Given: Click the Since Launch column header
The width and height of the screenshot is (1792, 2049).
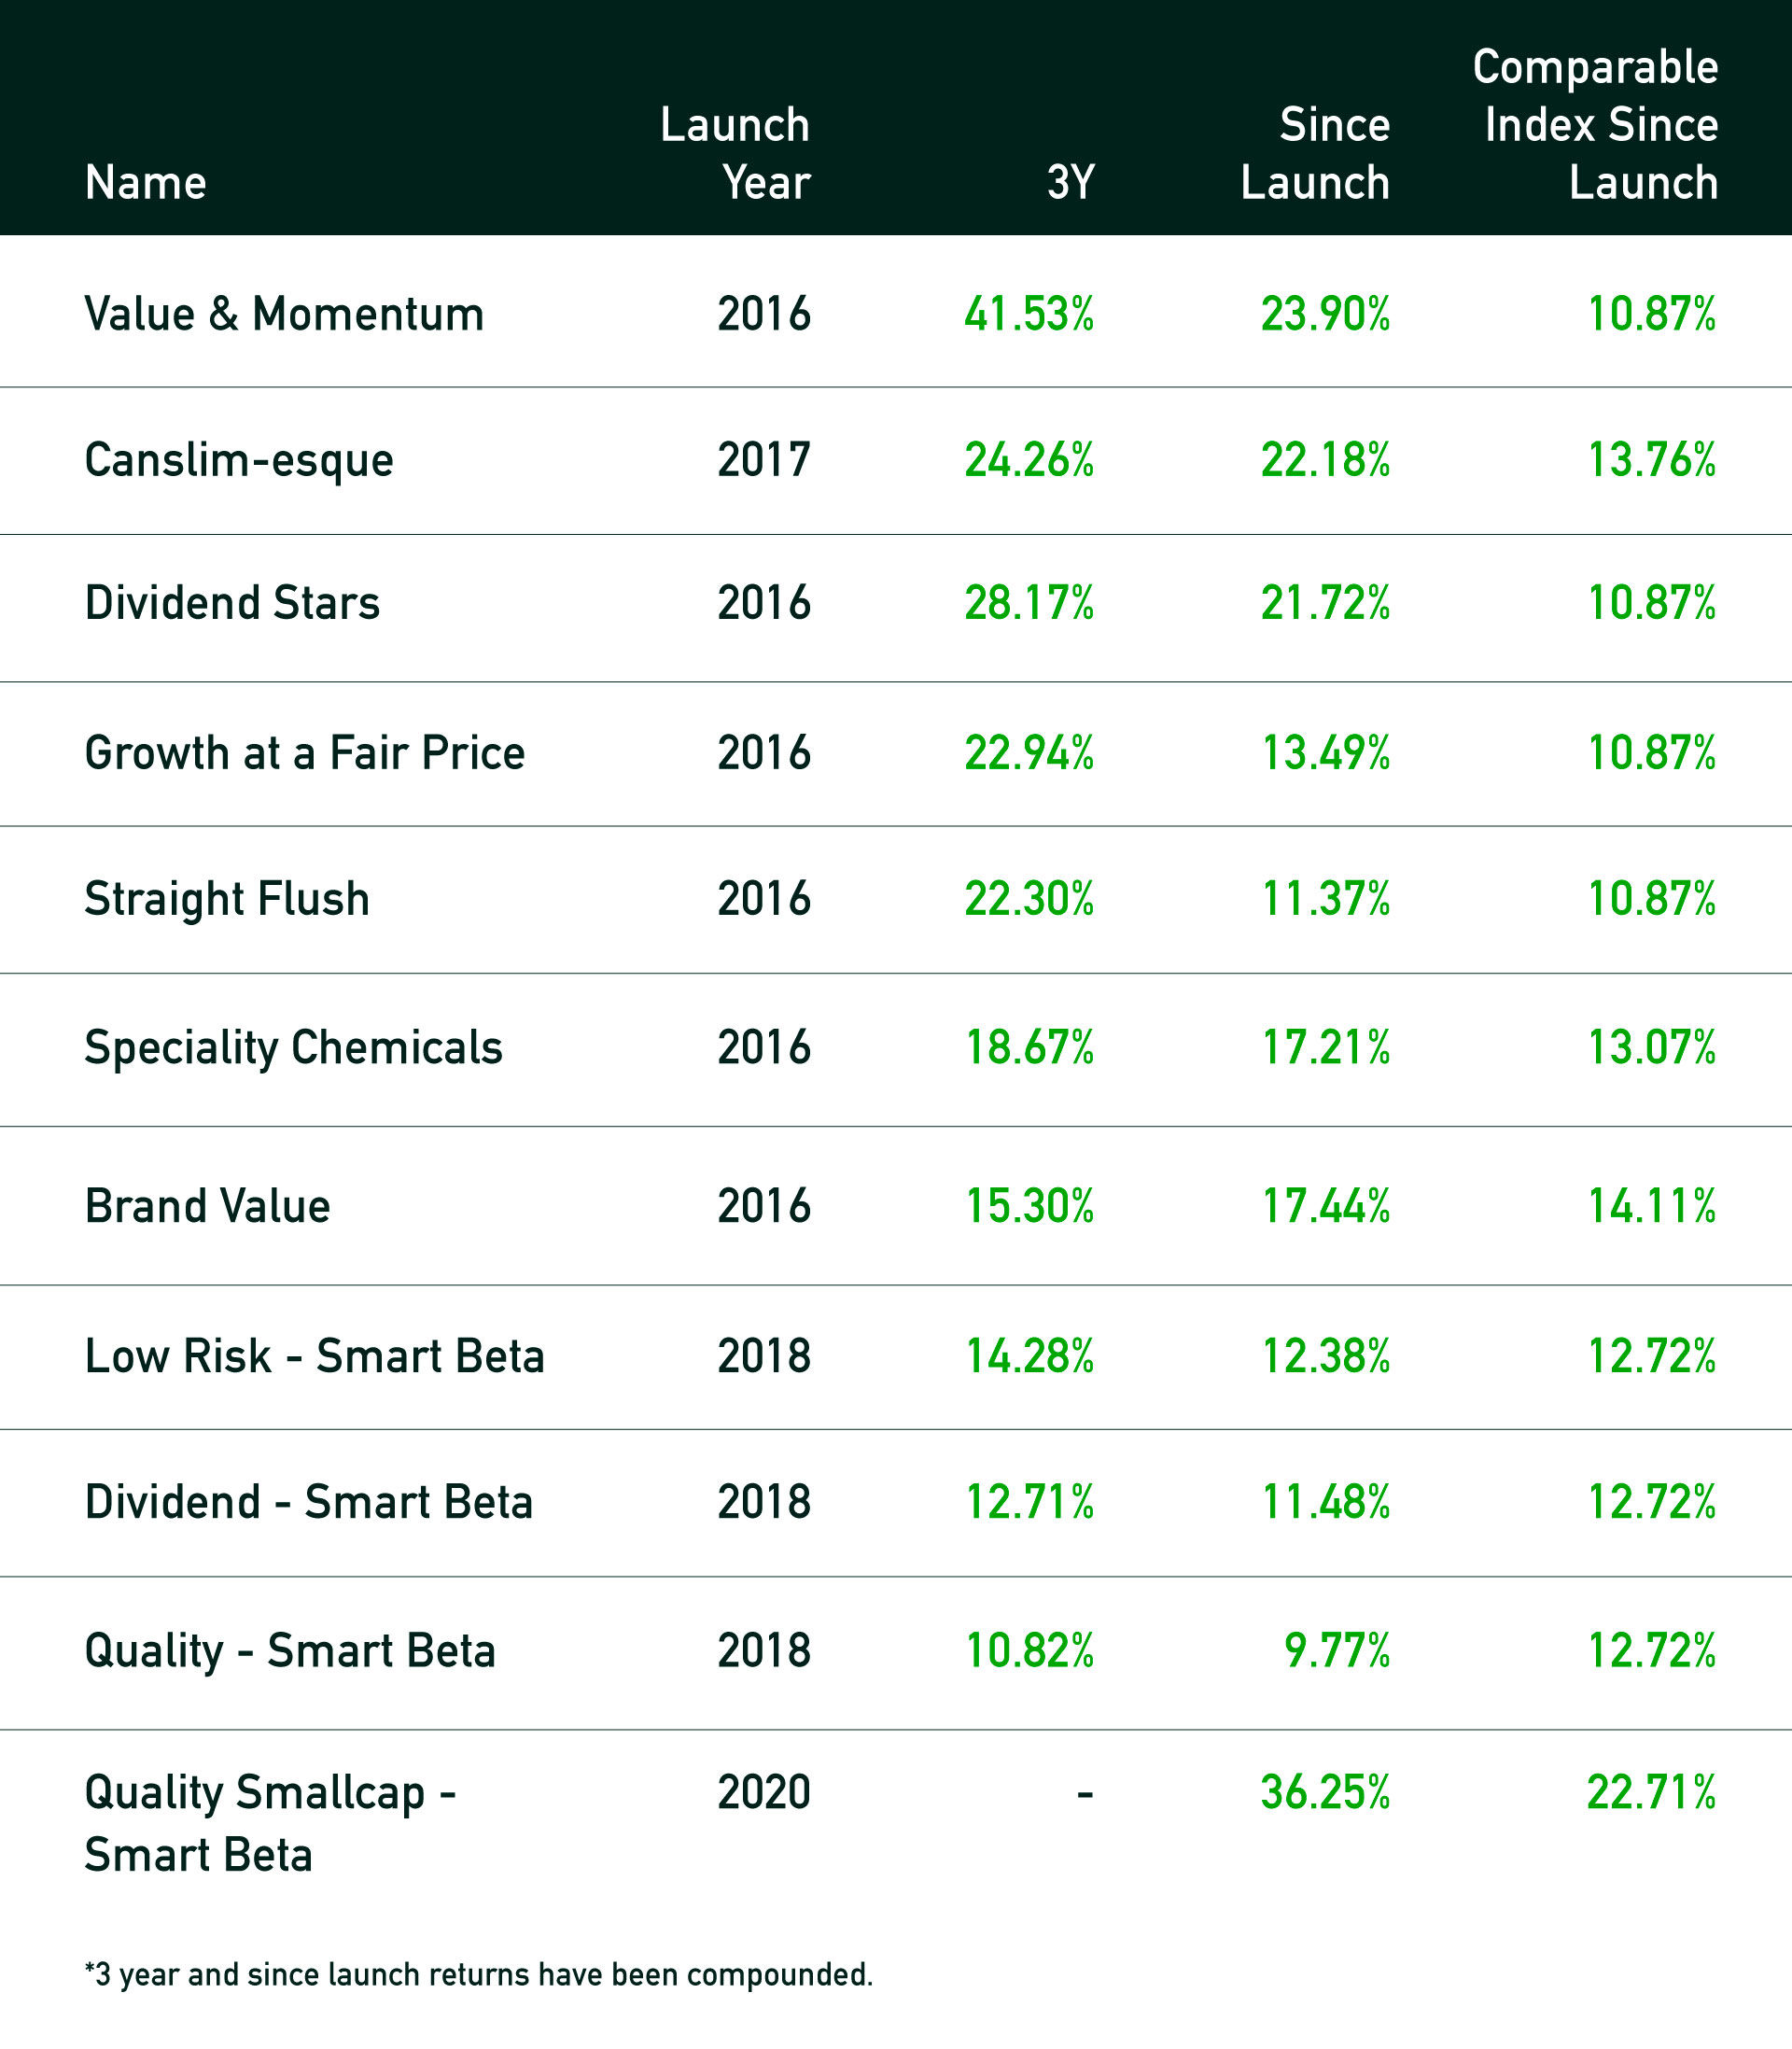Looking at the screenshot, I should [x=1315, y=154].
